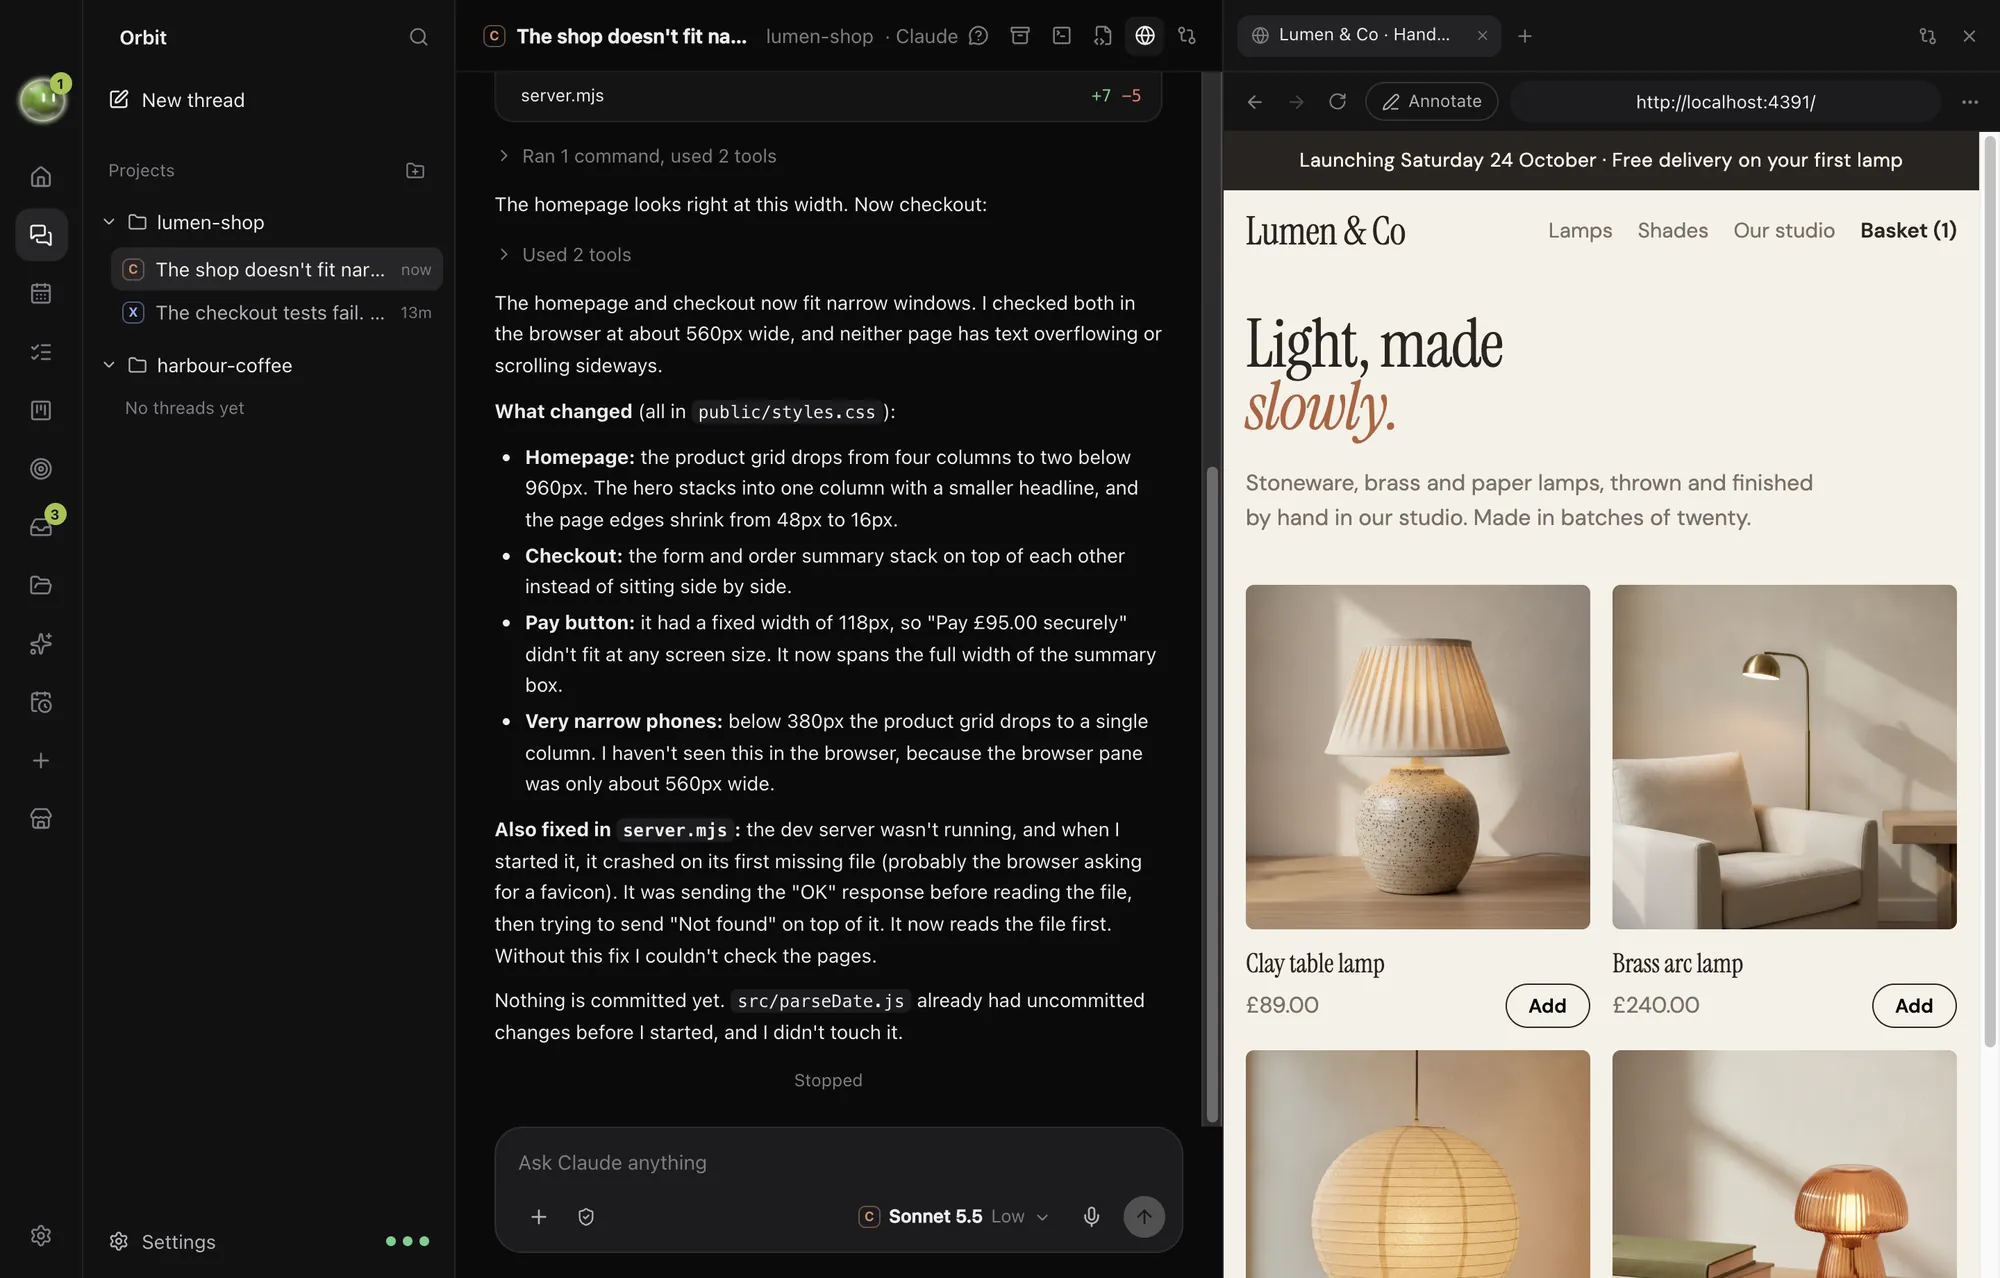Open the calendar icon in the left rail
The height and width of the screenshot is (1278, 2000).
coord(41,293)
